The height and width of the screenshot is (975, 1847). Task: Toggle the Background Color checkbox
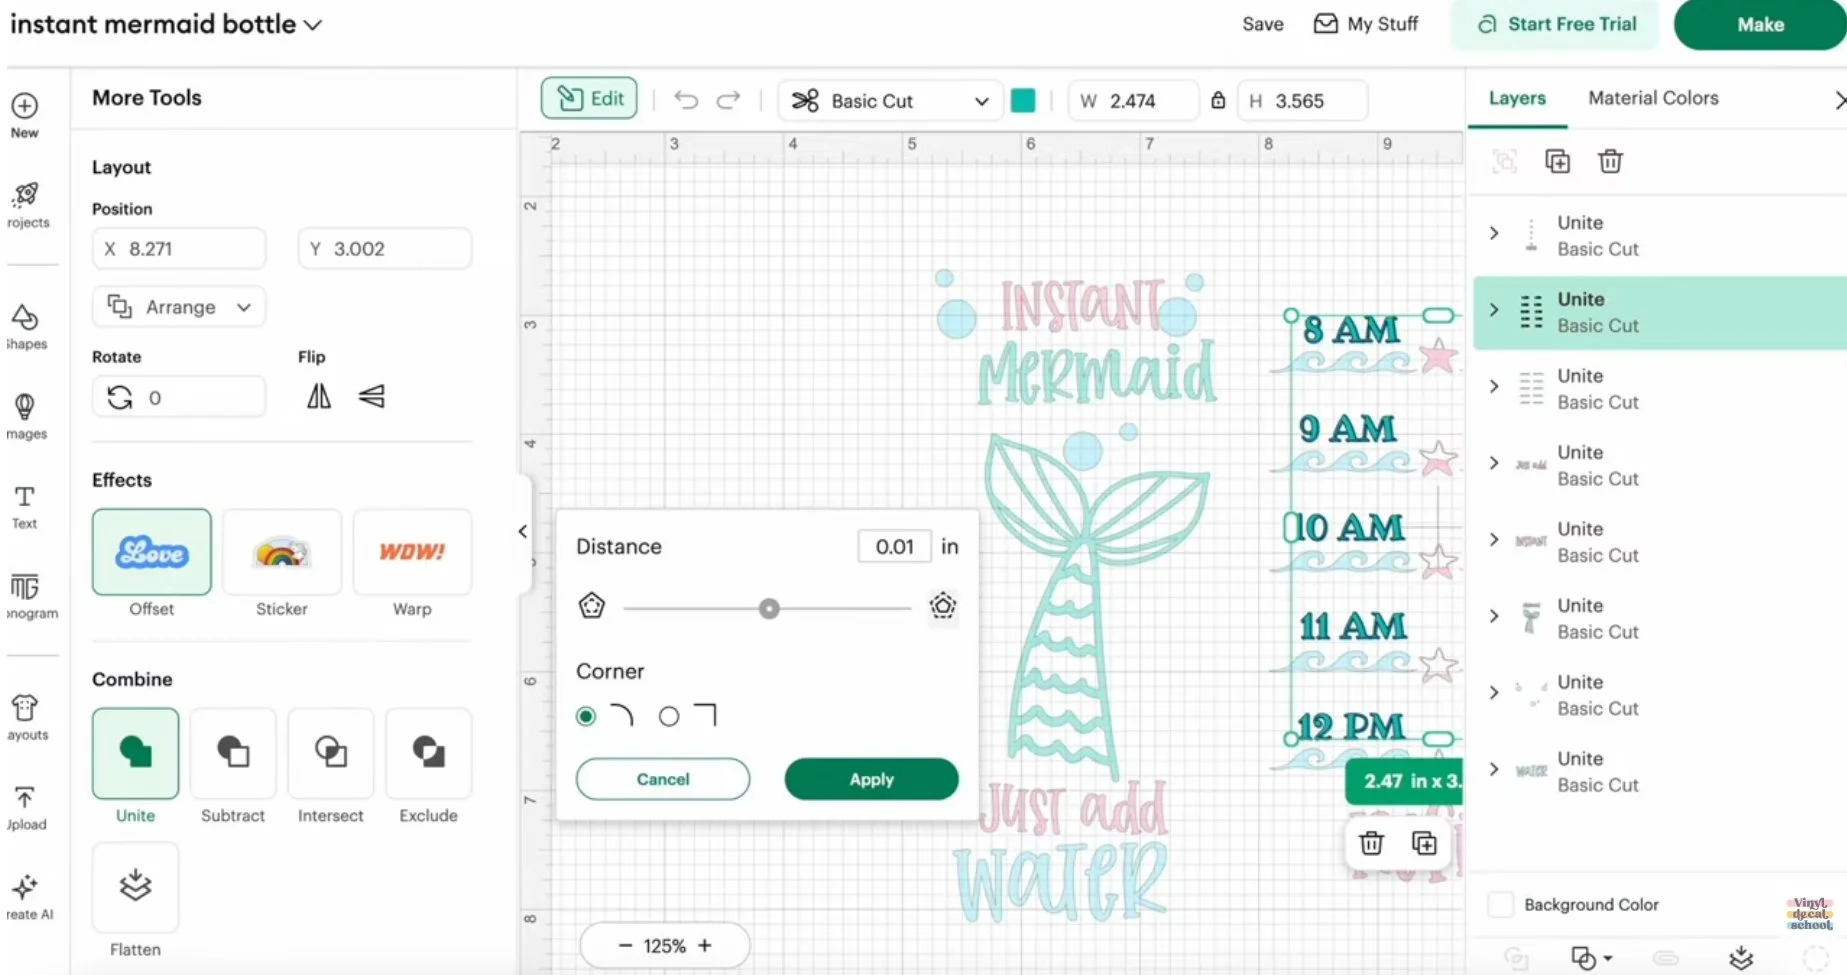[x=1500, y=904]
